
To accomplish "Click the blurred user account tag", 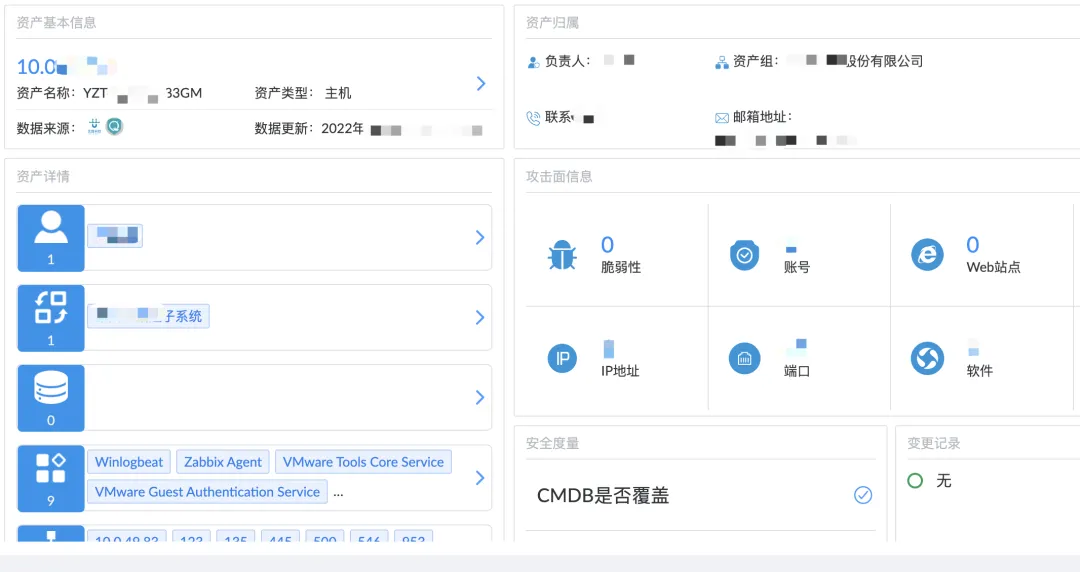I will (115, 236).
